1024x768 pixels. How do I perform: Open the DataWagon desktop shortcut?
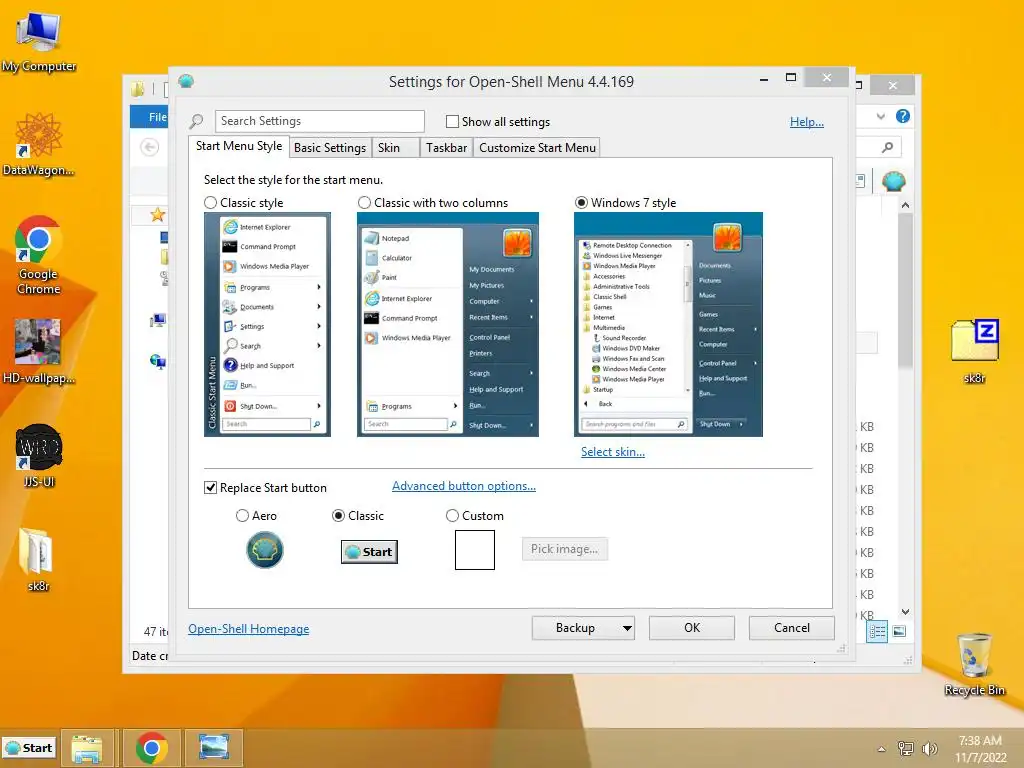(x=39, y=145)
